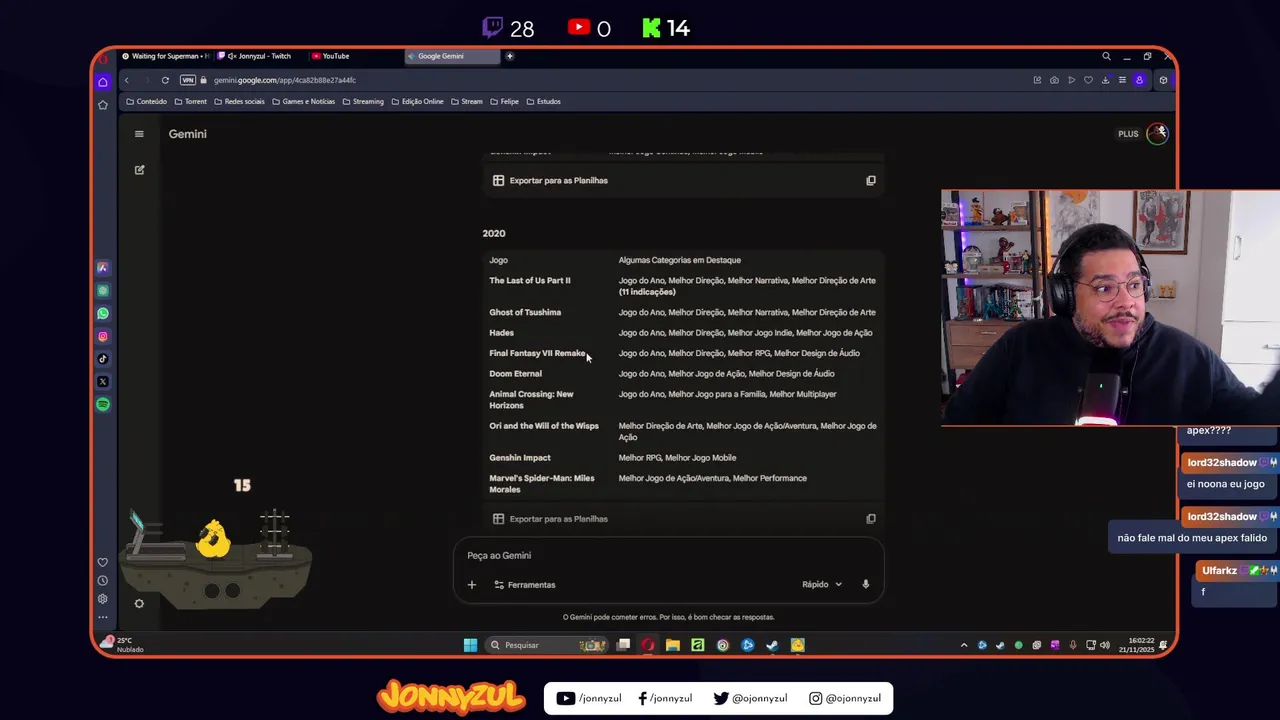Screen dimensions: 1280x720
Task: Open the Gemini hamburger main menu
Action: 139,134
